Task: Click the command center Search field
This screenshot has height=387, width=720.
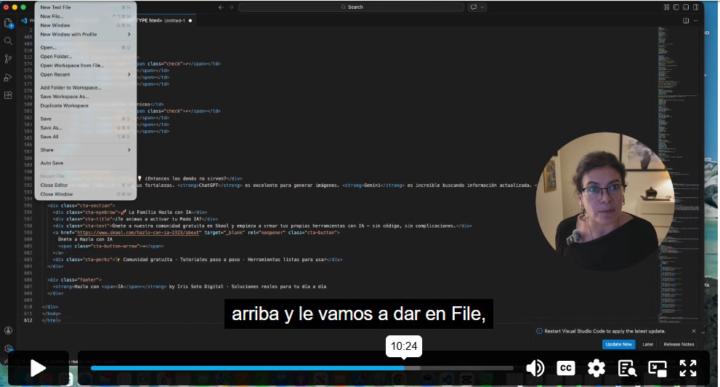Action: click(351, 7)
